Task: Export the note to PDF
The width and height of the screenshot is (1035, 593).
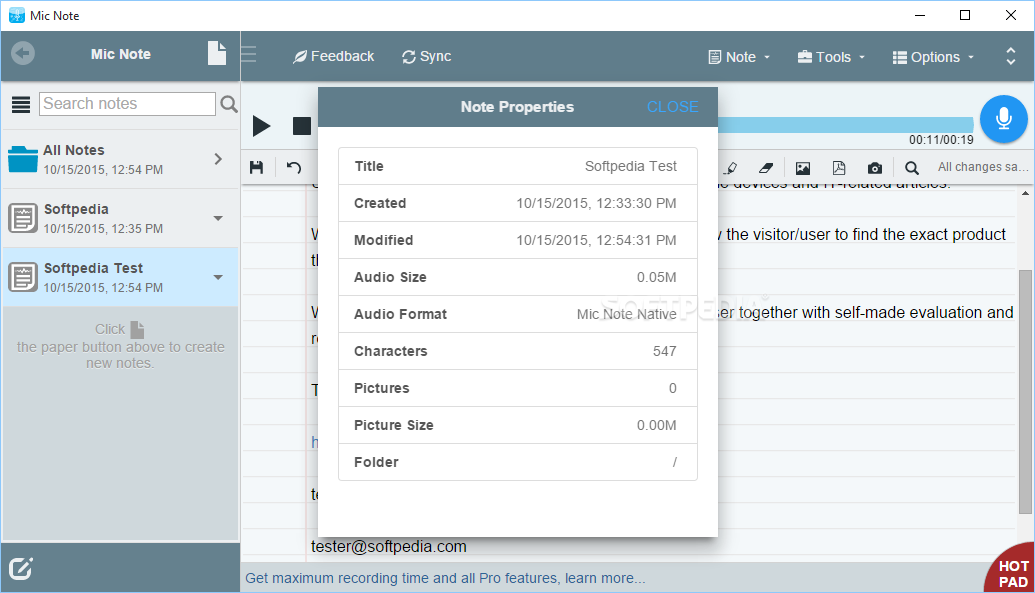Action: [838, 168]
